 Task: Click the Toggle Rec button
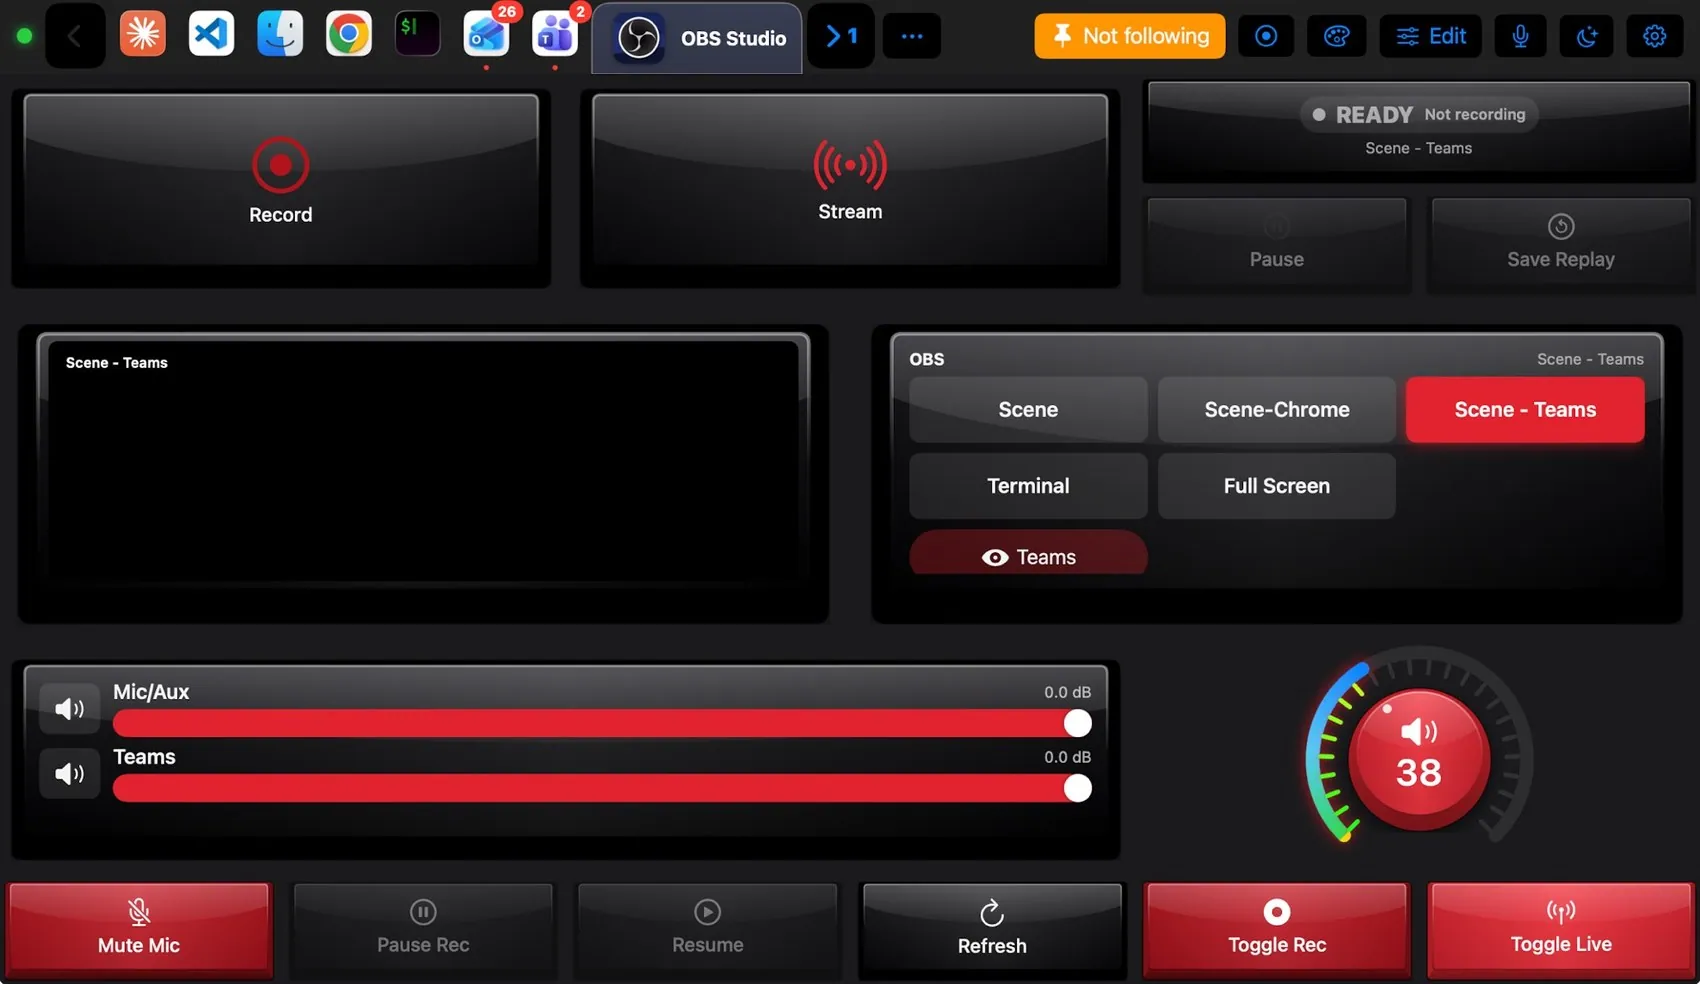[x=1277, y=929]
